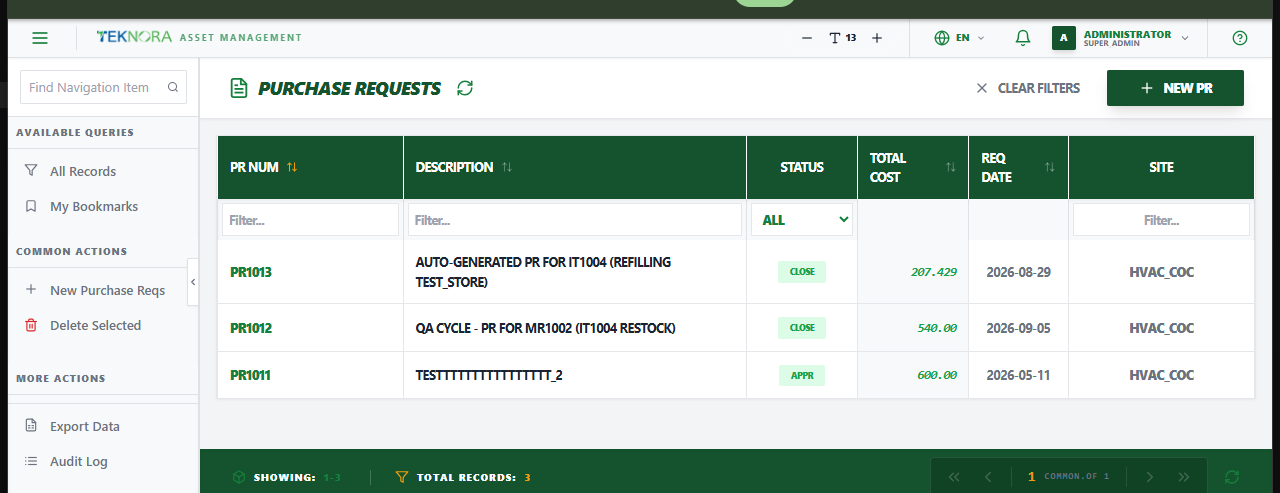Focus the Site filter field
This screenshot has width=1280, height=493.
click(x=1161, y=220)
